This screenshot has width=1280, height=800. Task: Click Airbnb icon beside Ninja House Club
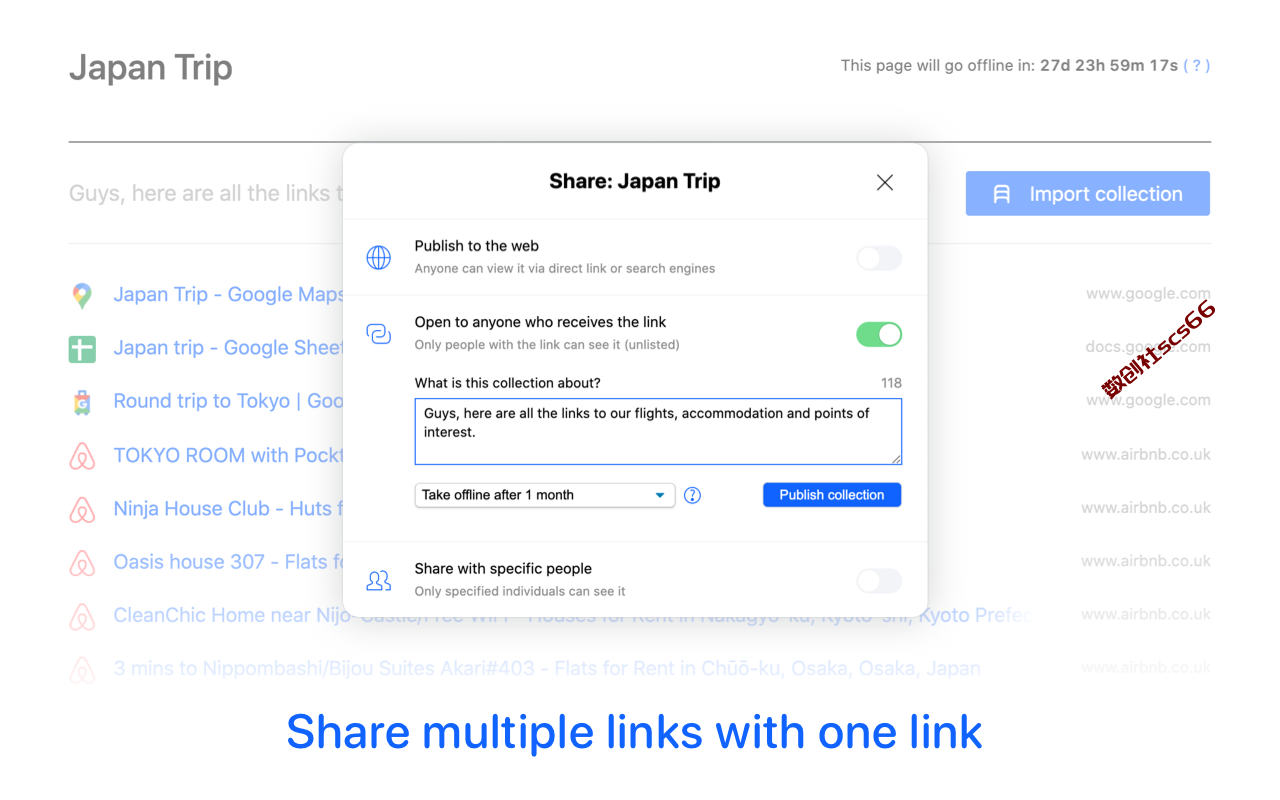pos(82,509)
